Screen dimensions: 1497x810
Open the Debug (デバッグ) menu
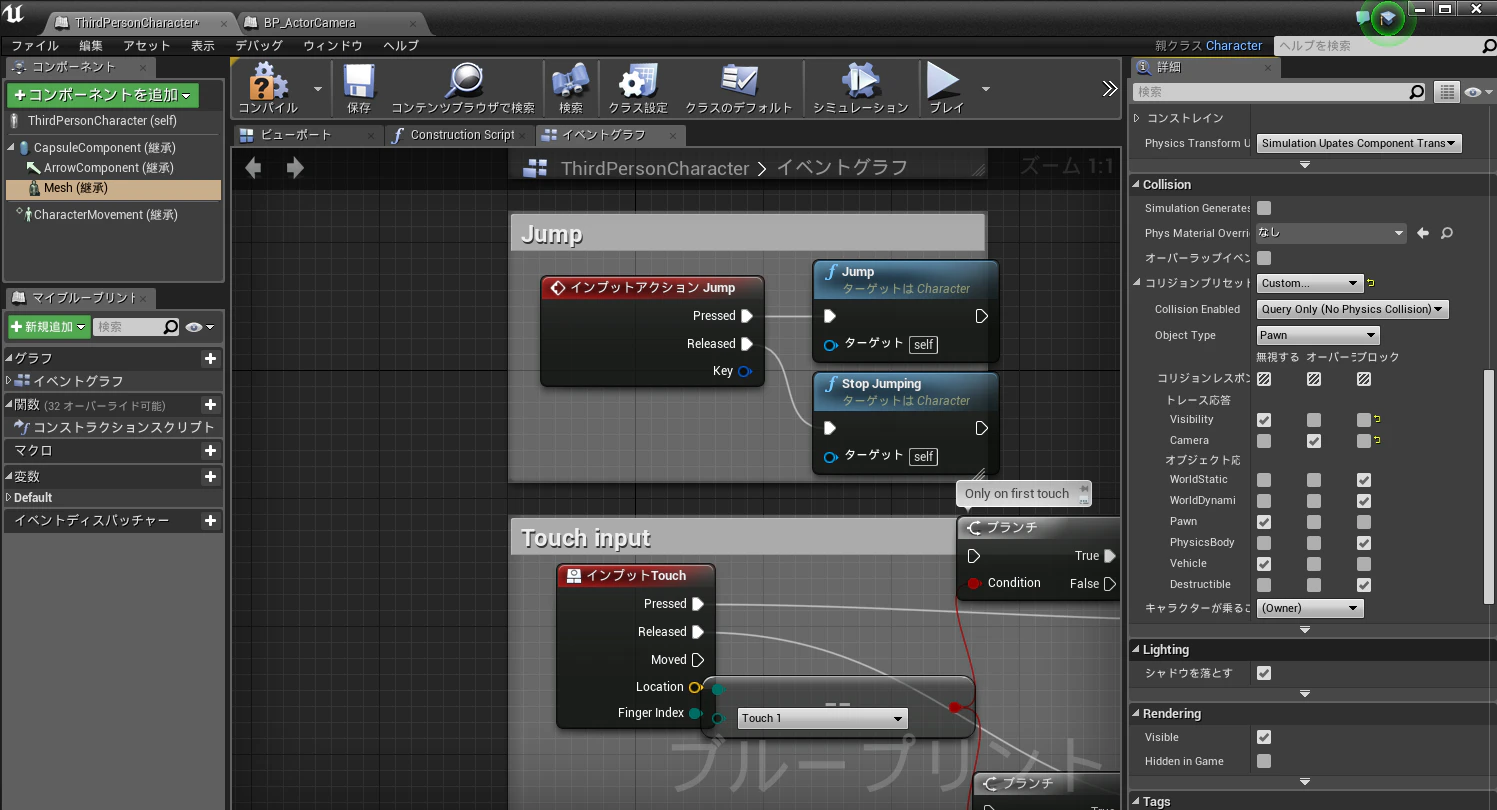click(x=259, y=46)
